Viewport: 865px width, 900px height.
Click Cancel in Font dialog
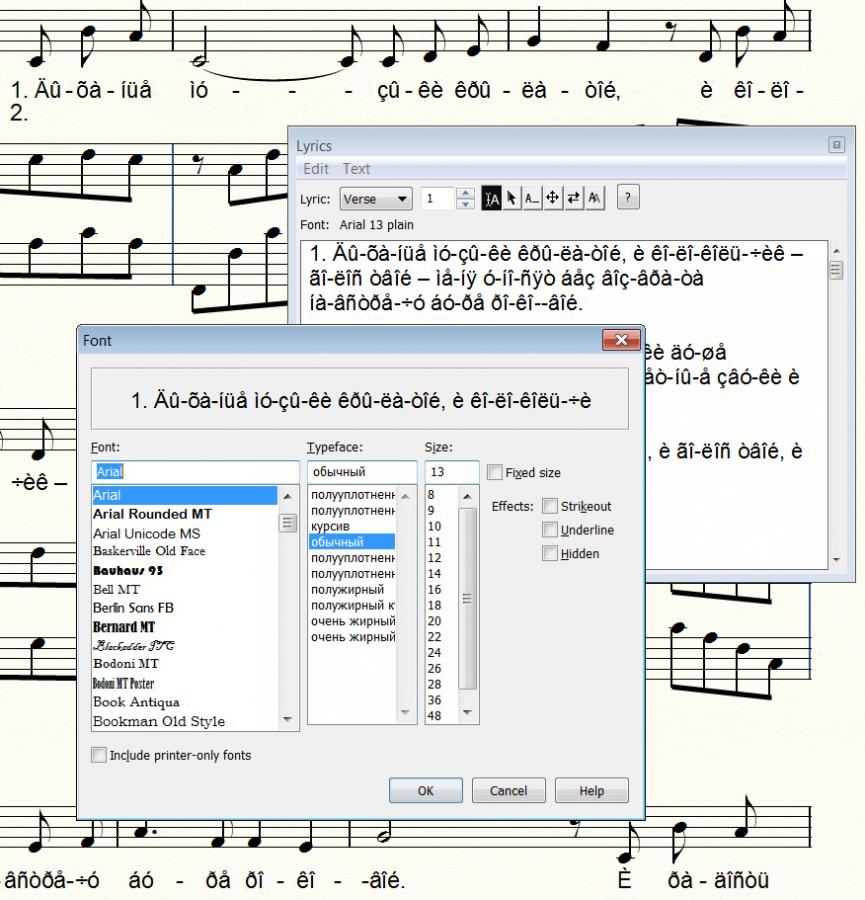click(508, 791)
